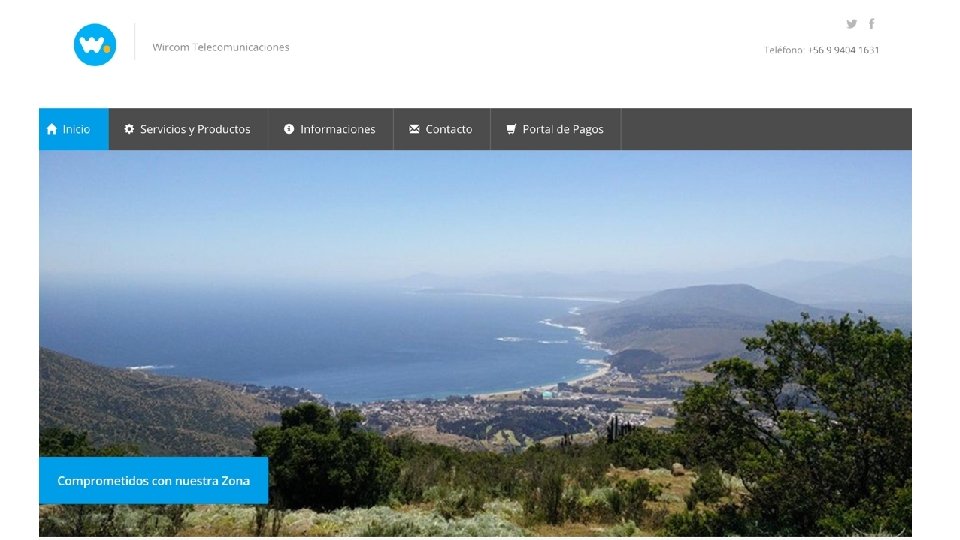
Task: Click the coastal bay banner photo
Action: 475,343
